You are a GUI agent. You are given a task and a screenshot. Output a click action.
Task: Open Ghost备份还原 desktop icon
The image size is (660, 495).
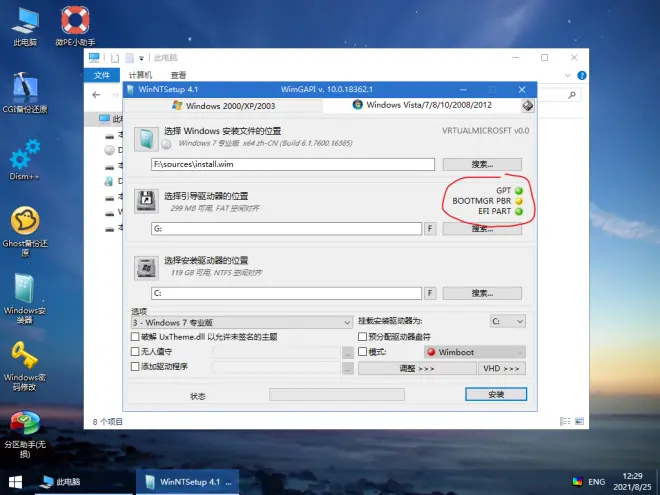(25, 231)
